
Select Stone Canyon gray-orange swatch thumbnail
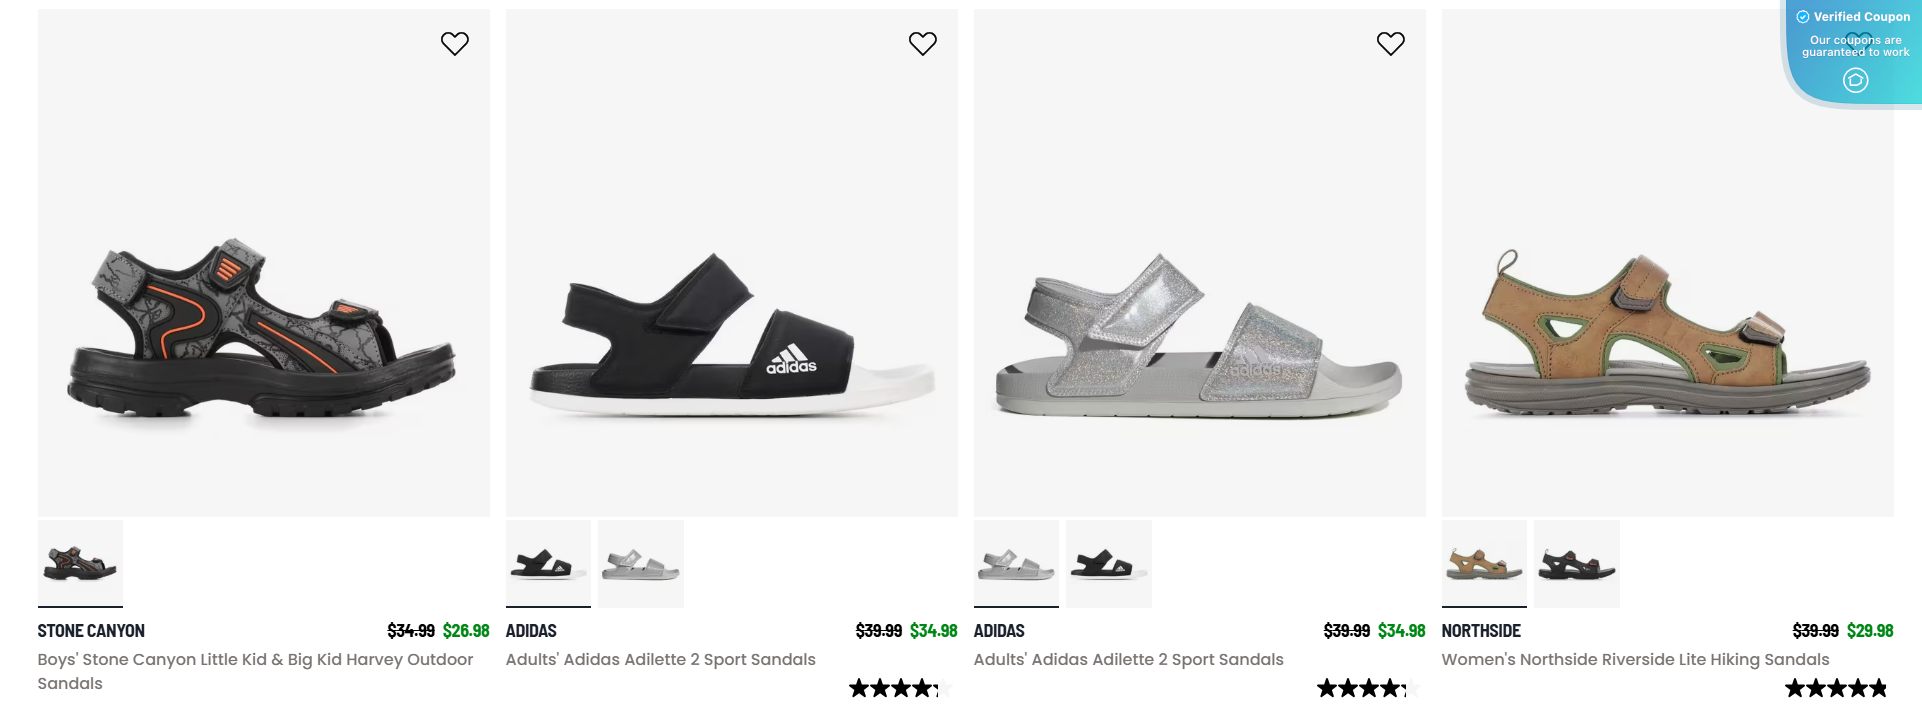(80, 564)
